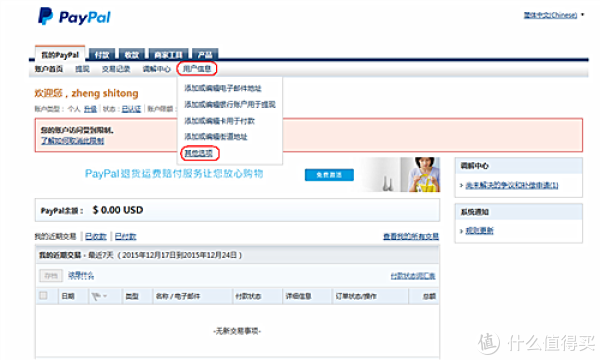Image resolution: width=600 pixels, height=360 pixels.
Task: Filter recent transactions by 已付款
Action: pyautogui.click(x=126, y=236)
